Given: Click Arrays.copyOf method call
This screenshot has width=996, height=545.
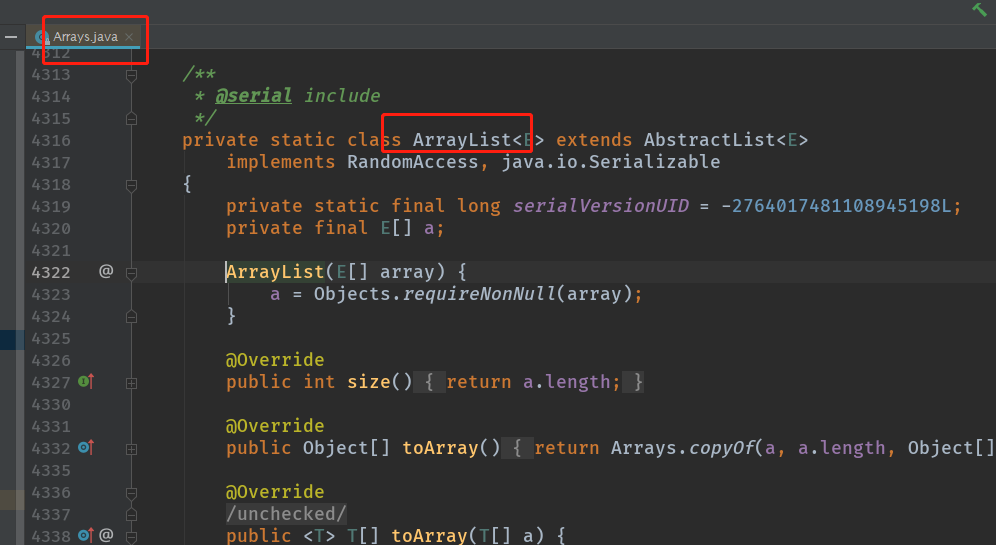Looking at the screenshot, I should point(683,448).
